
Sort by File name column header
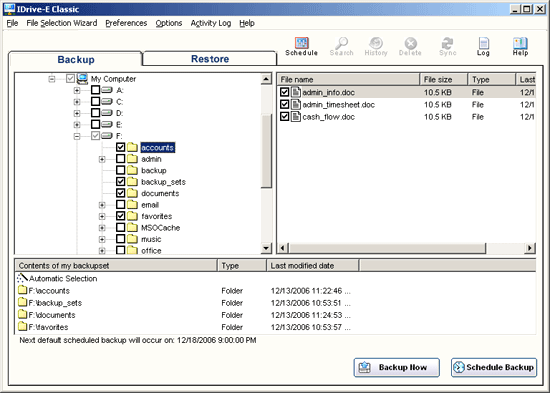coord(349,79)
